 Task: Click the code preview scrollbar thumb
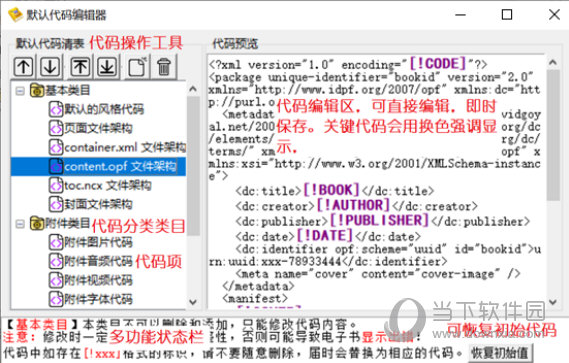(x=553, y=135)
